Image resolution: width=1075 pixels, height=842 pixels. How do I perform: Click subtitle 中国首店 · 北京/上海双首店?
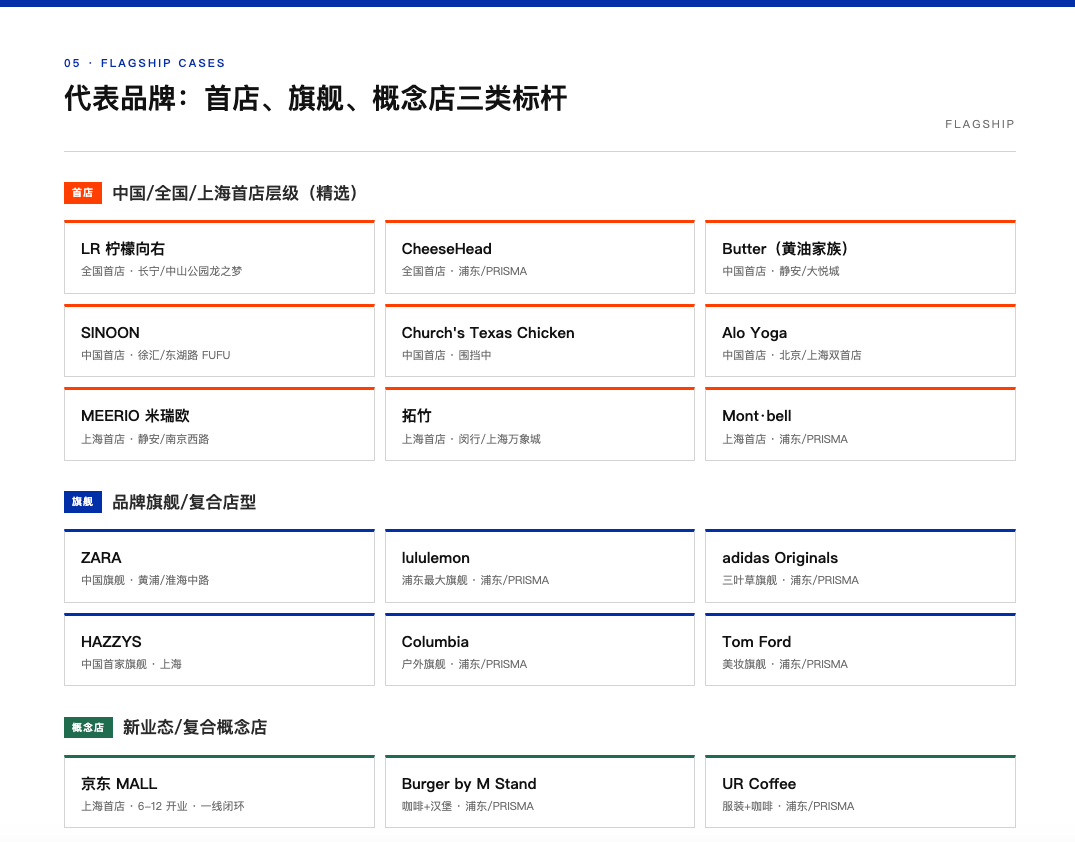pyautogui.click(x=792, y=355)
